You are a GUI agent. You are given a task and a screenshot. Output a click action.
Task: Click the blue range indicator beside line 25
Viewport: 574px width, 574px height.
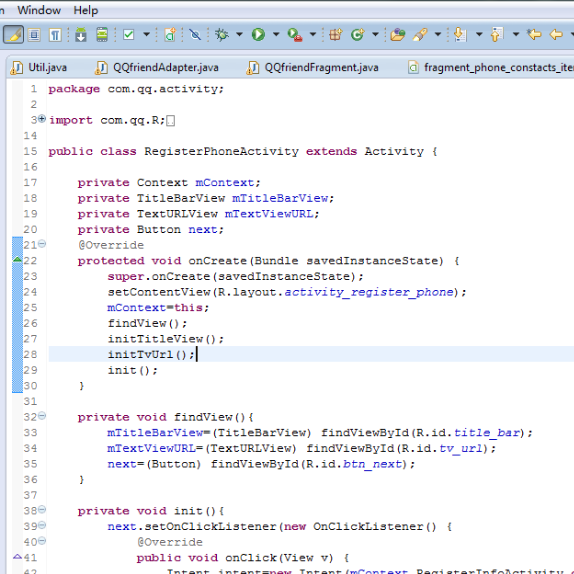[x=17, y=308]
